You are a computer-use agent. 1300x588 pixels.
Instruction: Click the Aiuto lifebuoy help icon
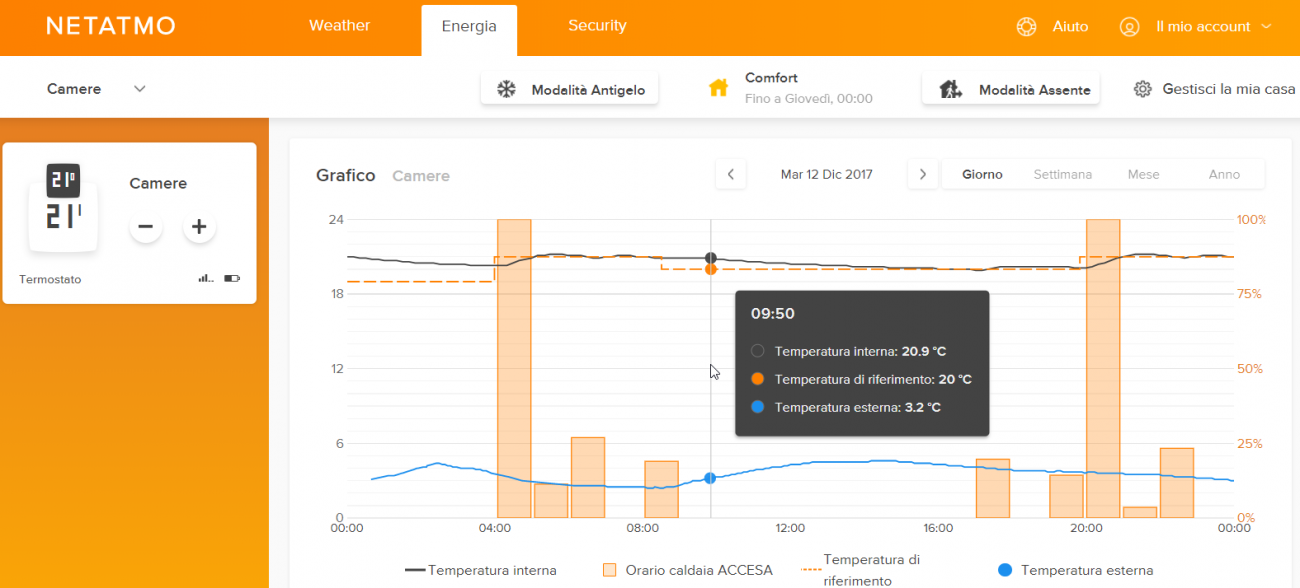pyautogui.click(x=1026, y=27)
